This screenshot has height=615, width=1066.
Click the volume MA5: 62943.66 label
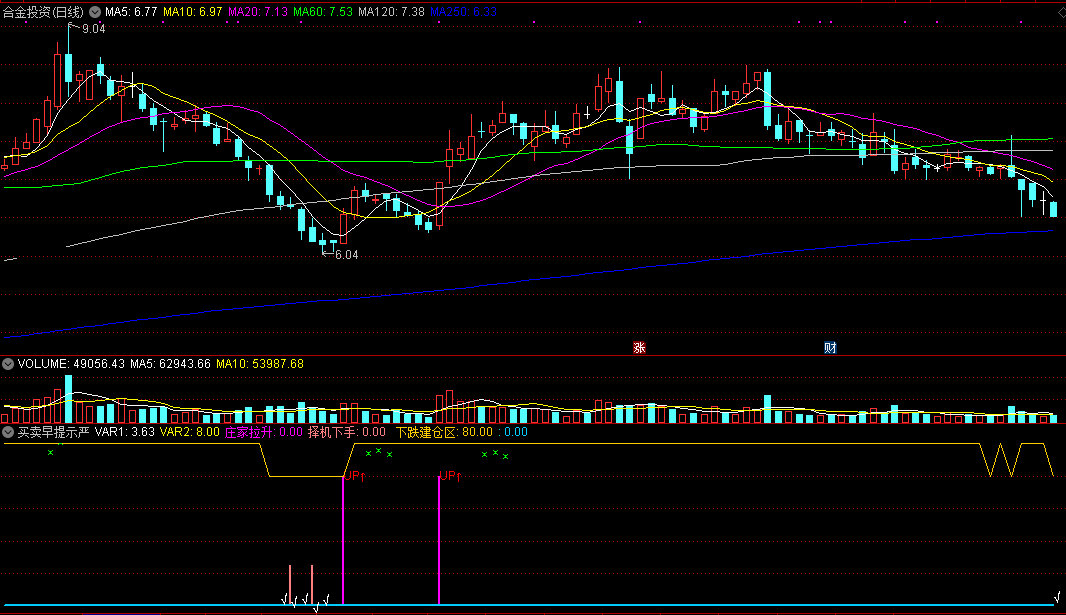pyautogui.click(x=171, y=364)
